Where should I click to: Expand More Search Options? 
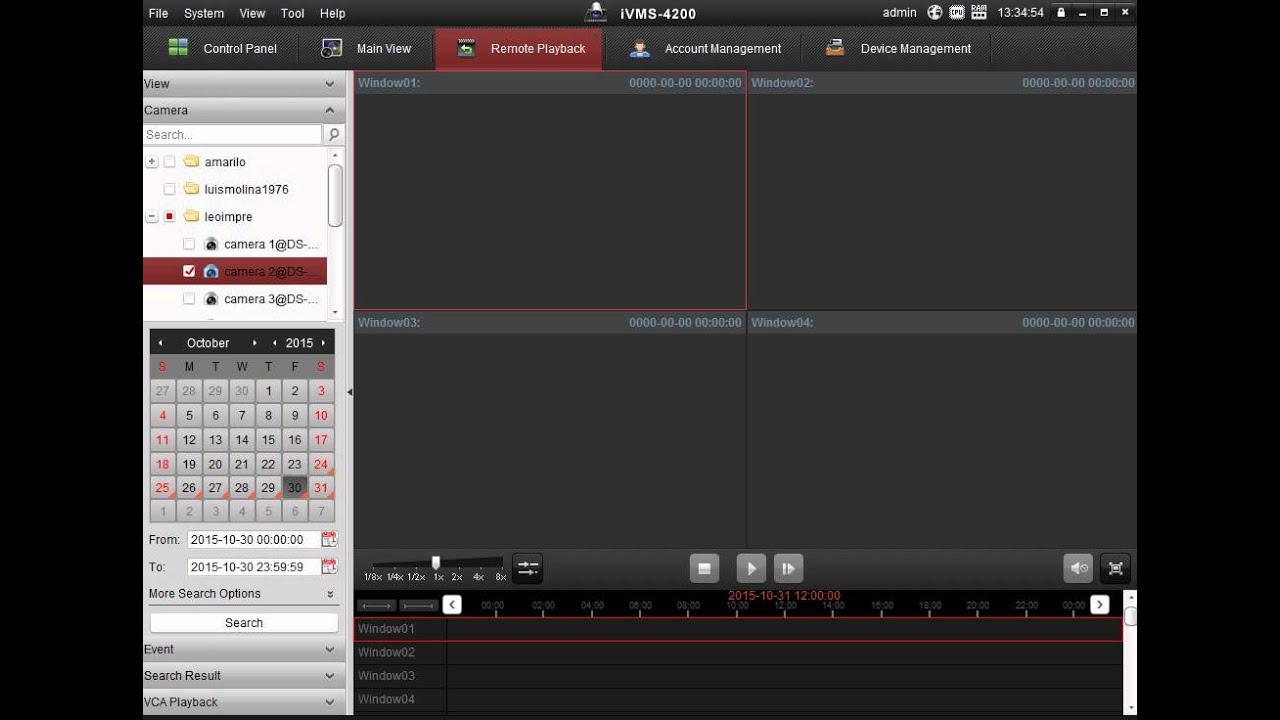pyautogui.click(x=243, y=594)
